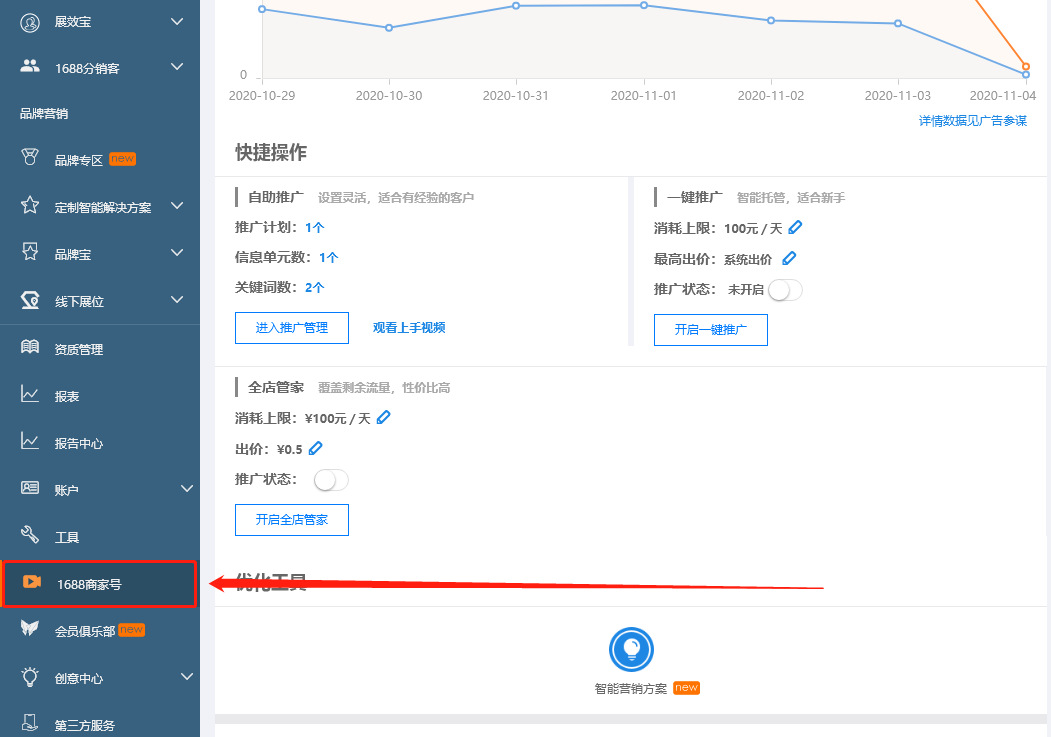Edit 全店管家 消耗上限 pencil icon
The image size is (1051, 737).
tap(384, 418)
